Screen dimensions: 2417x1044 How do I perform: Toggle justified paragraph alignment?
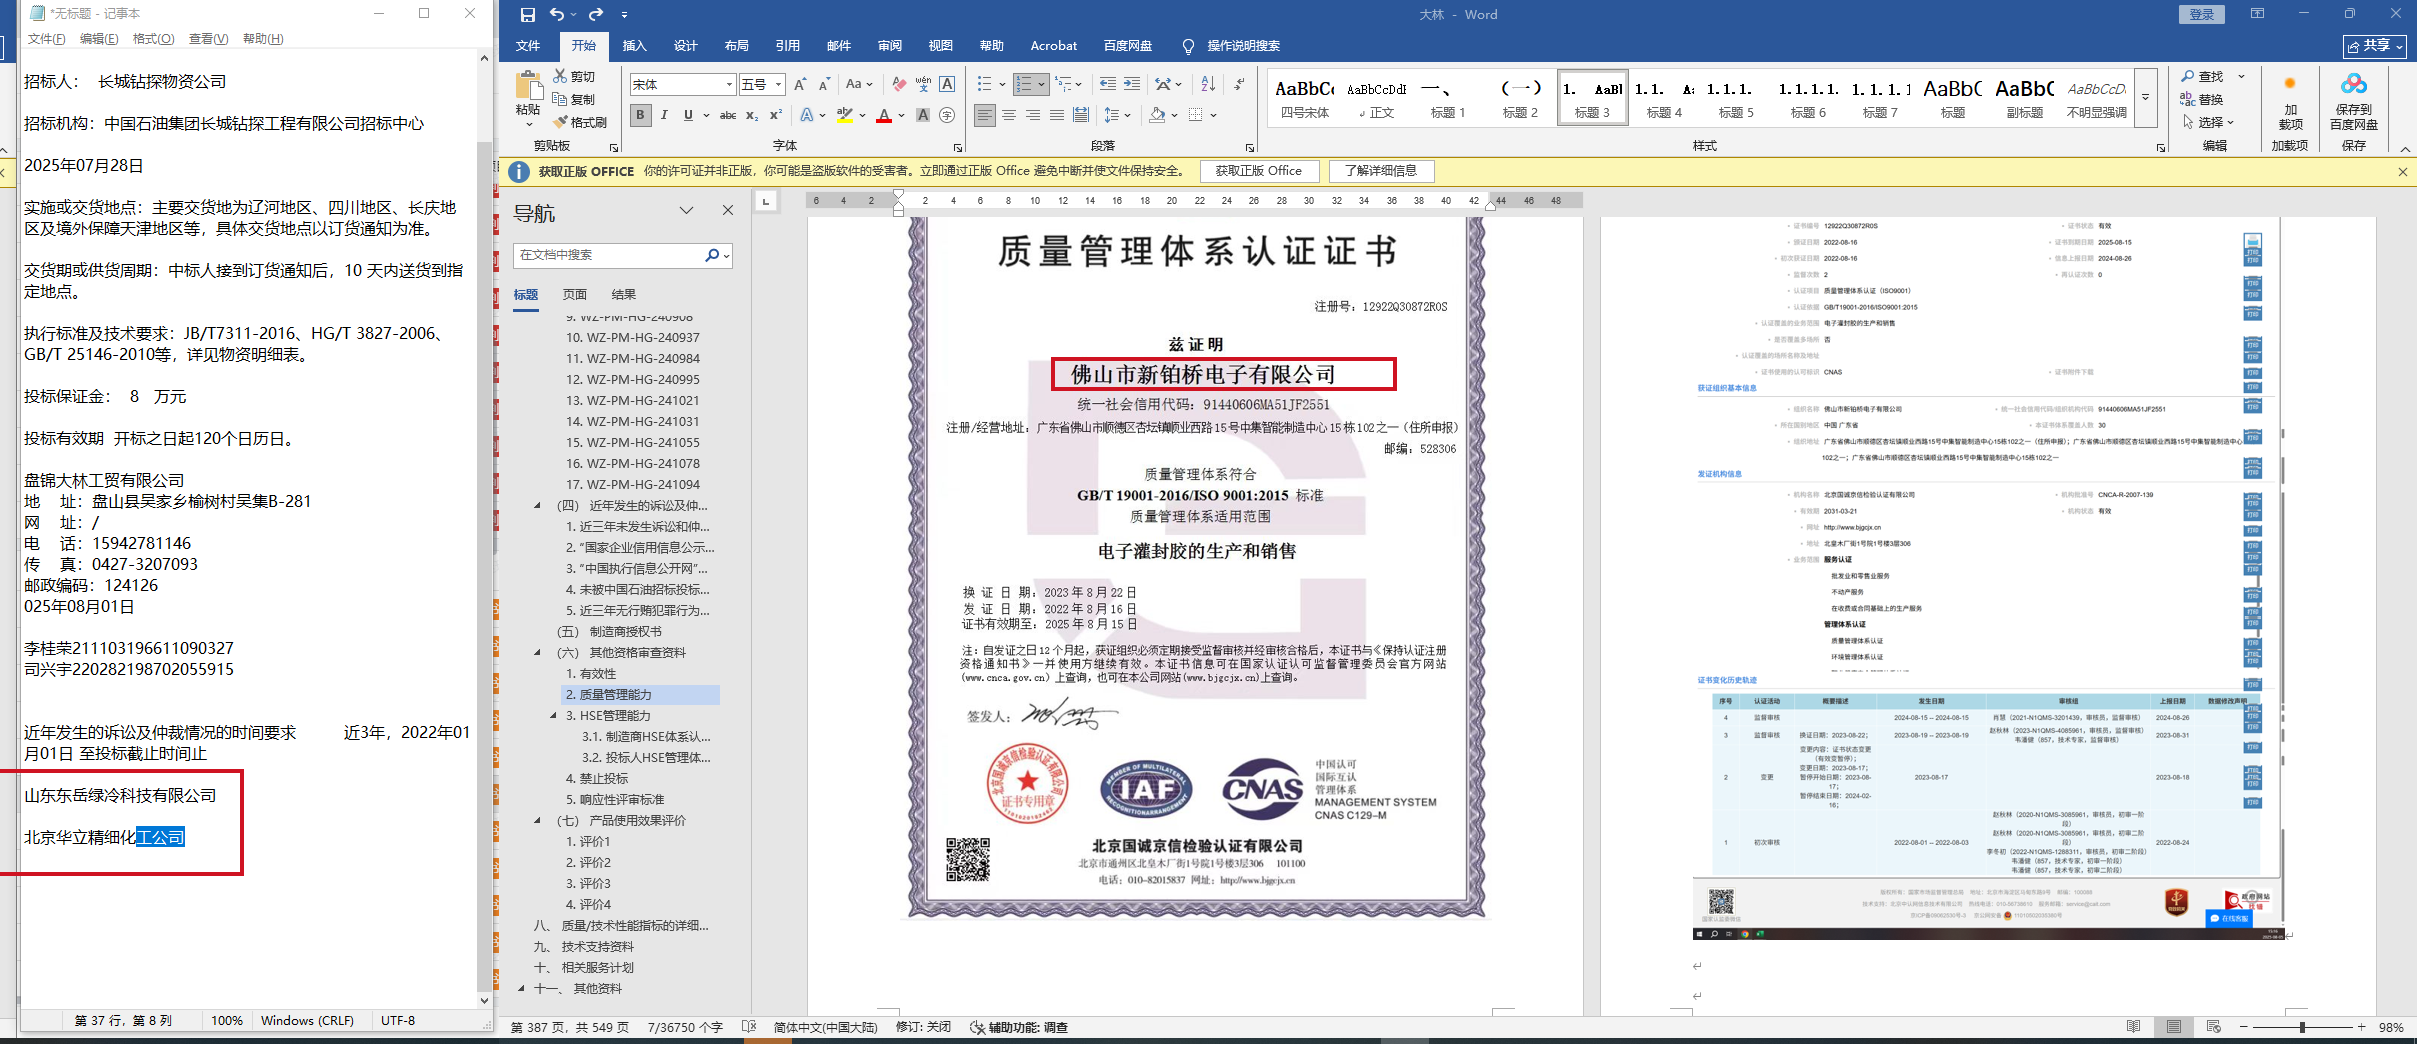coord(1057,116)
